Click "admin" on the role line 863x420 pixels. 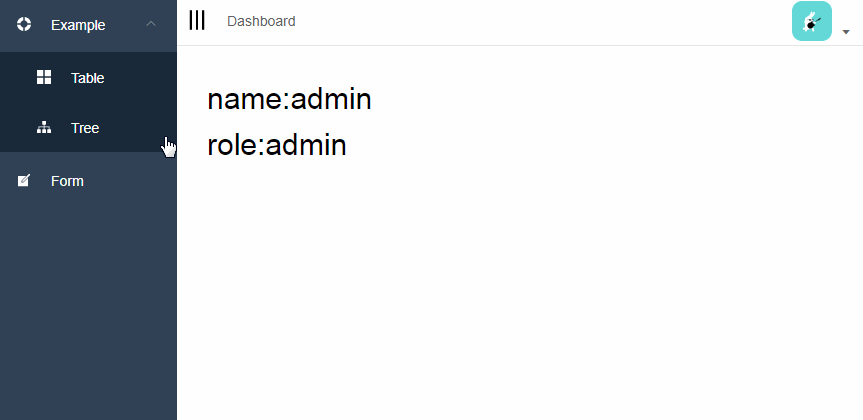tap(306, 146)
